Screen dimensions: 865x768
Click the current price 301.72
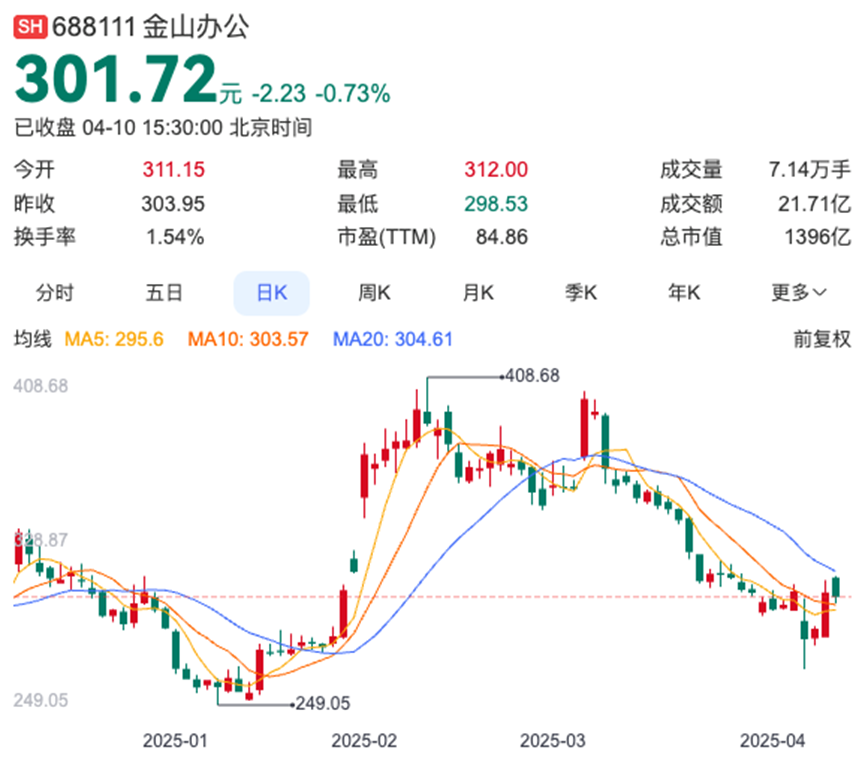point(116,79)
